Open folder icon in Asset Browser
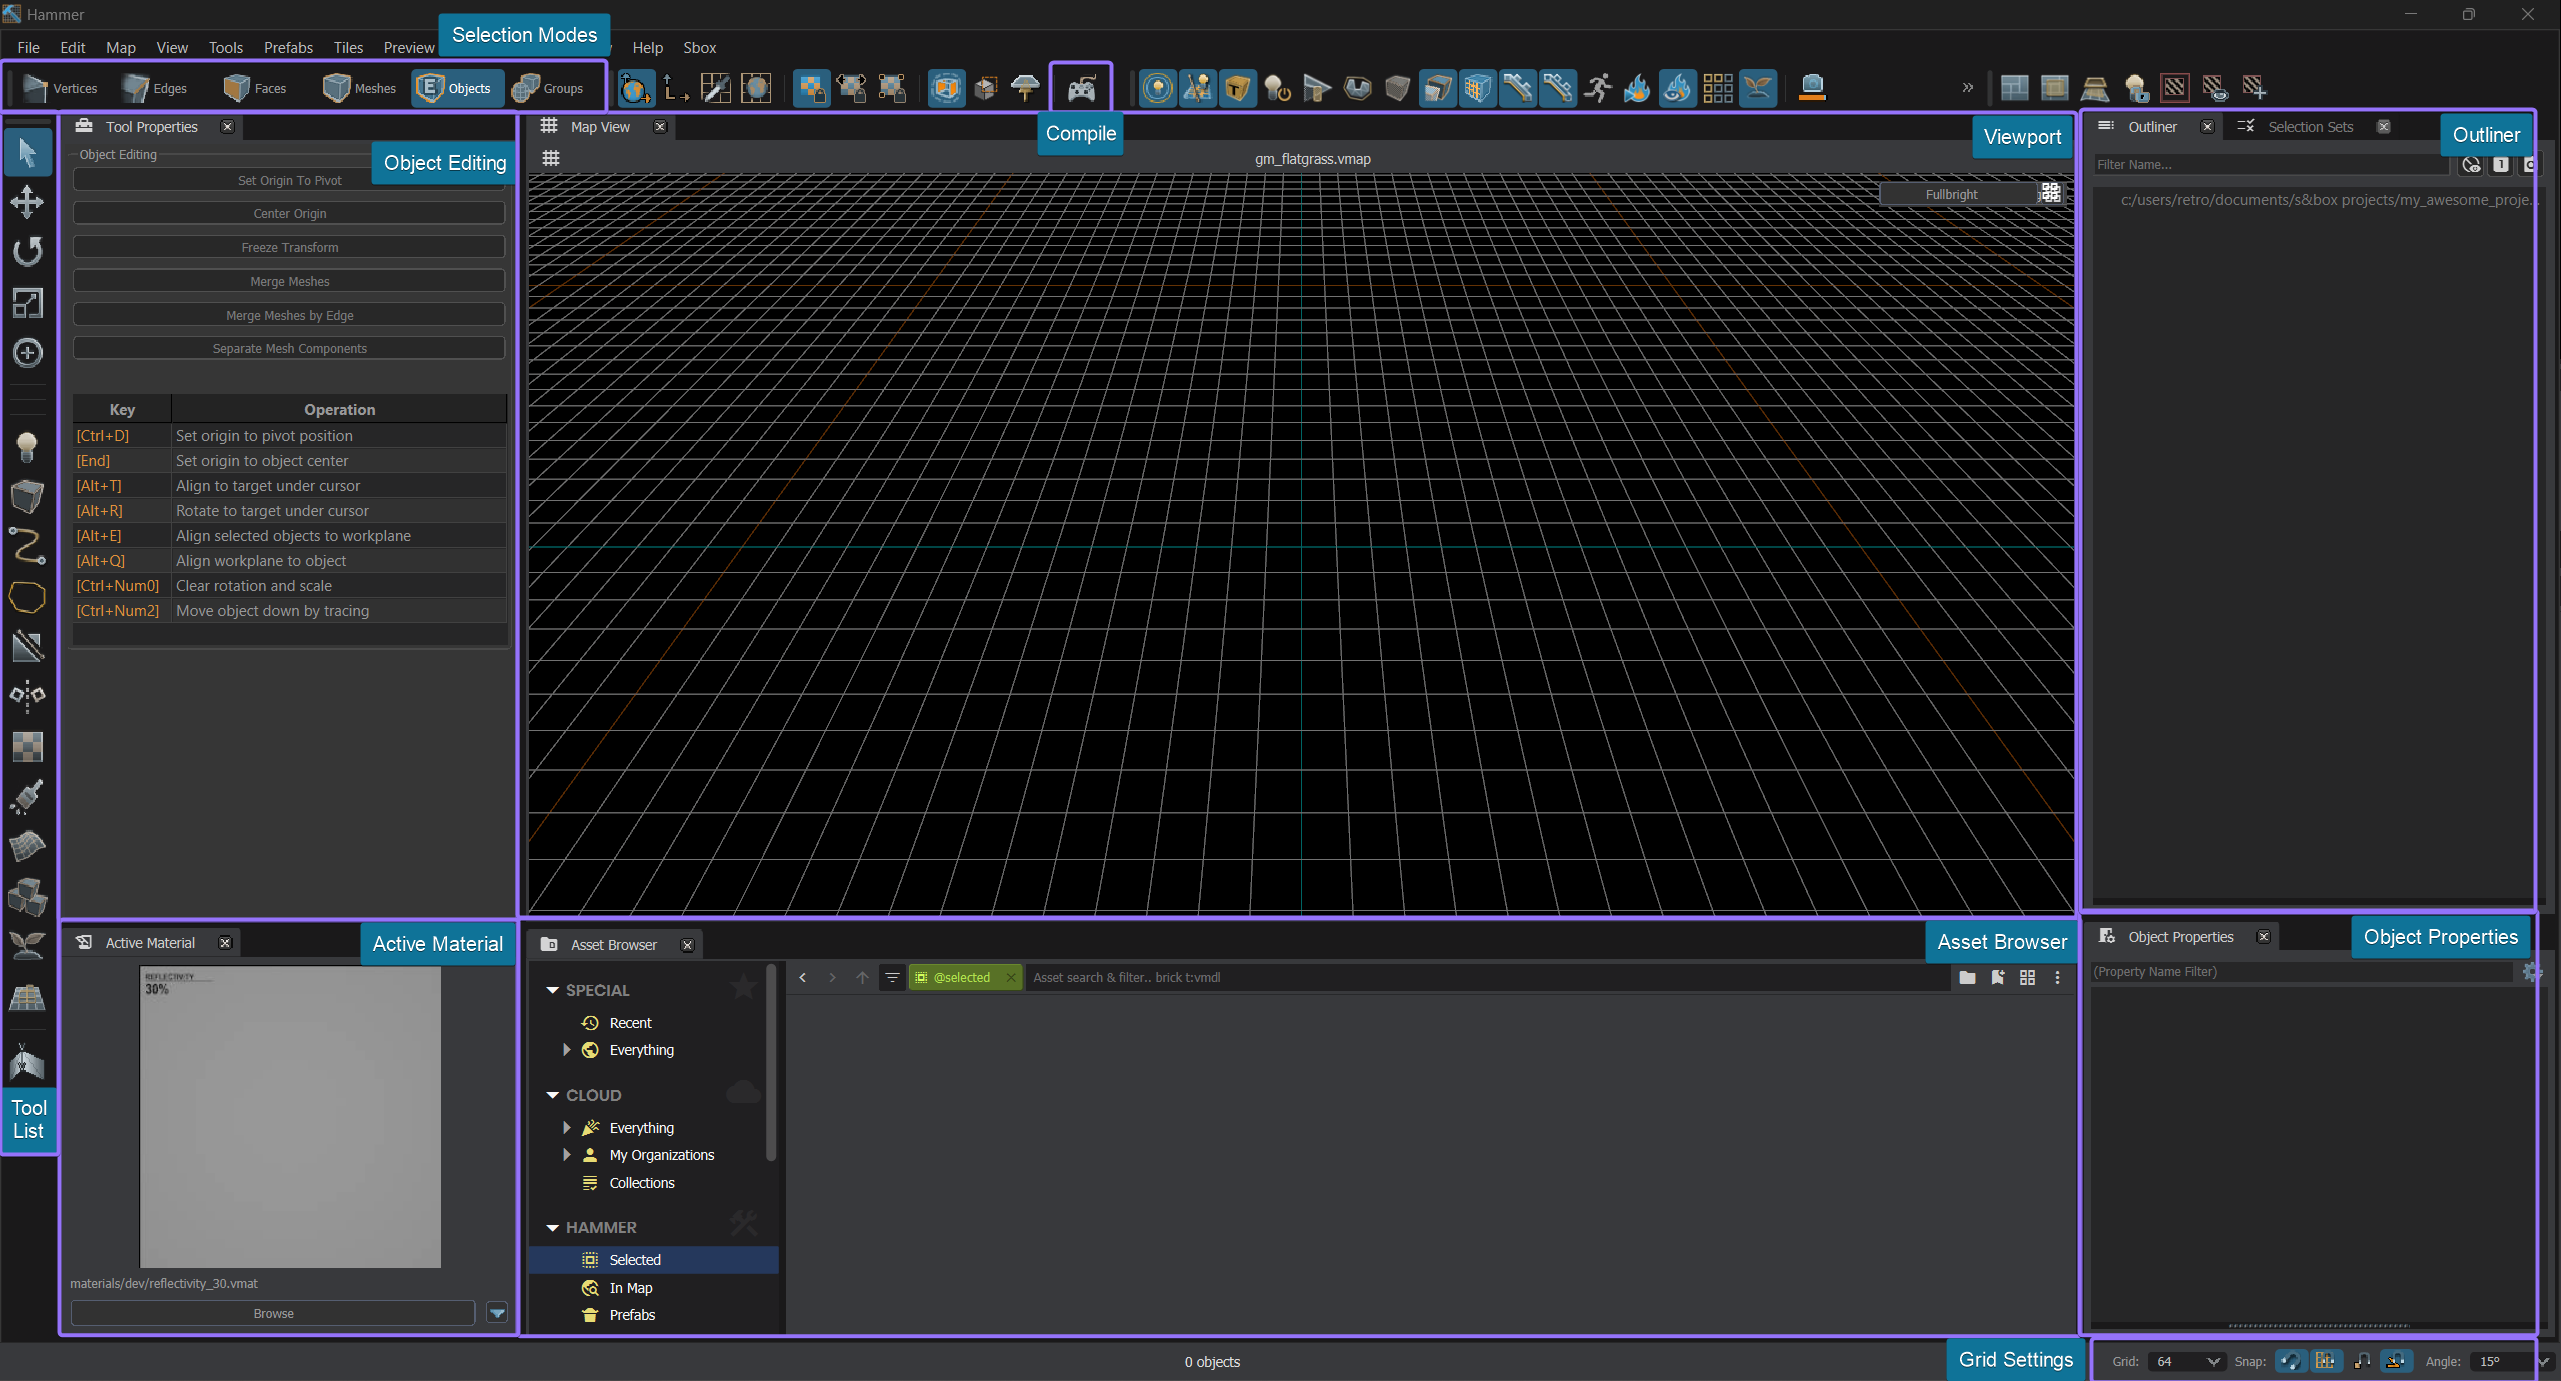This screenshot has width=2561, height=1381. pyautogui.click(x=1967, y=977)
